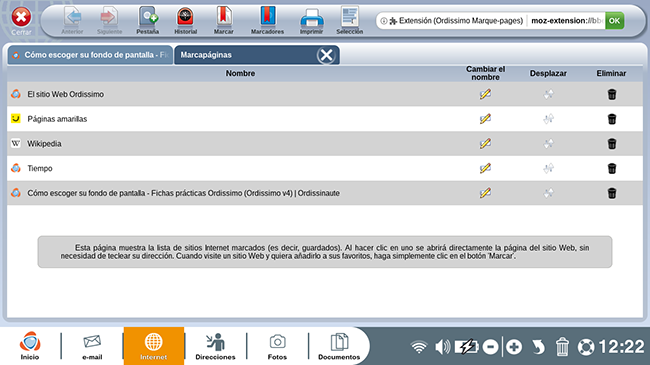Confirm the address with the green OK button
Screen dimensions: 650x365
coord(614,21)
